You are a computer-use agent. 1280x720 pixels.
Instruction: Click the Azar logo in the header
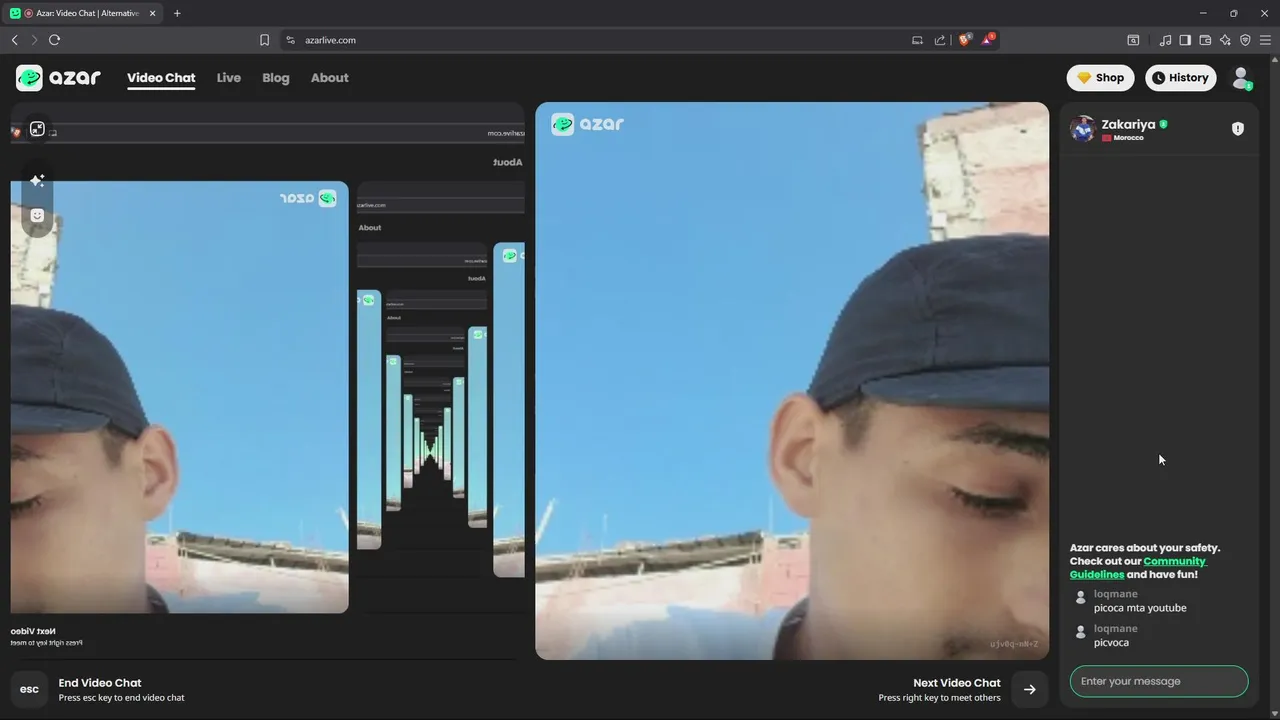pos(58,78)
